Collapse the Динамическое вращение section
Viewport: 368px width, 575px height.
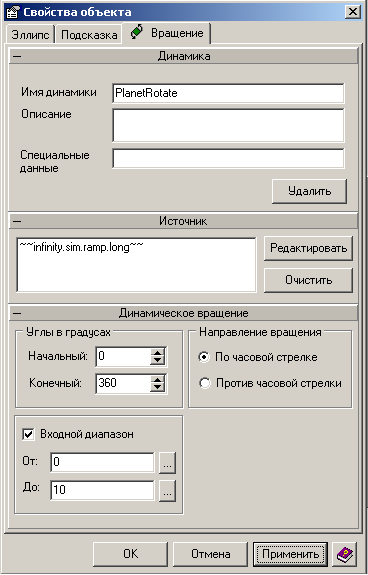(17, 313)
